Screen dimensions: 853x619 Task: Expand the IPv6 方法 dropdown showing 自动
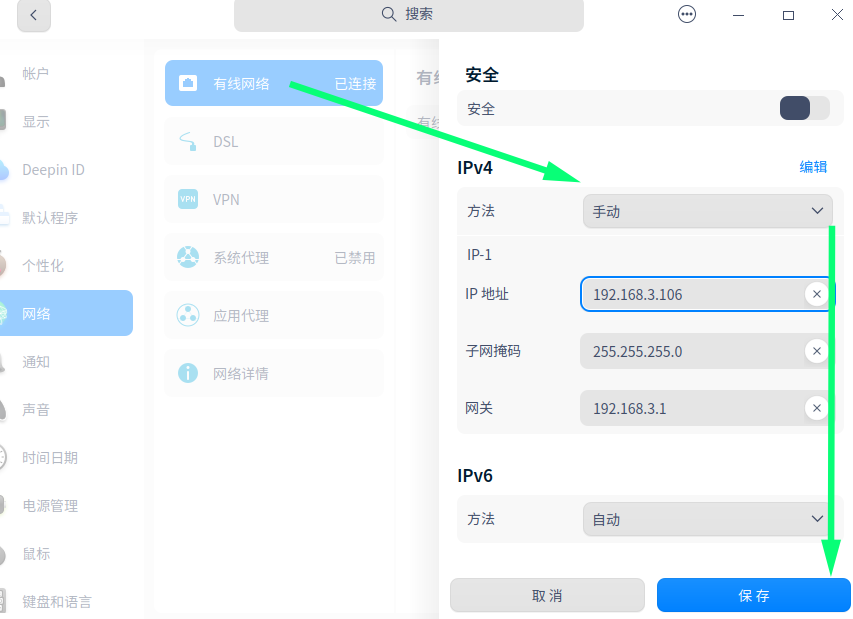click(707, 519)
